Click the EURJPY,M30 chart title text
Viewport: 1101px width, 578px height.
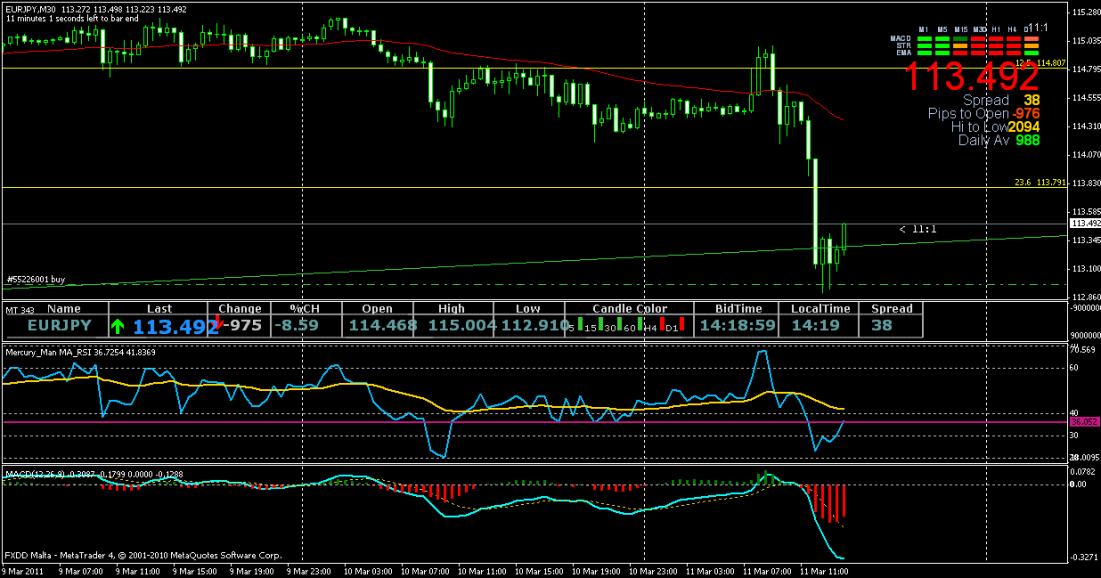tap(31, 10)
